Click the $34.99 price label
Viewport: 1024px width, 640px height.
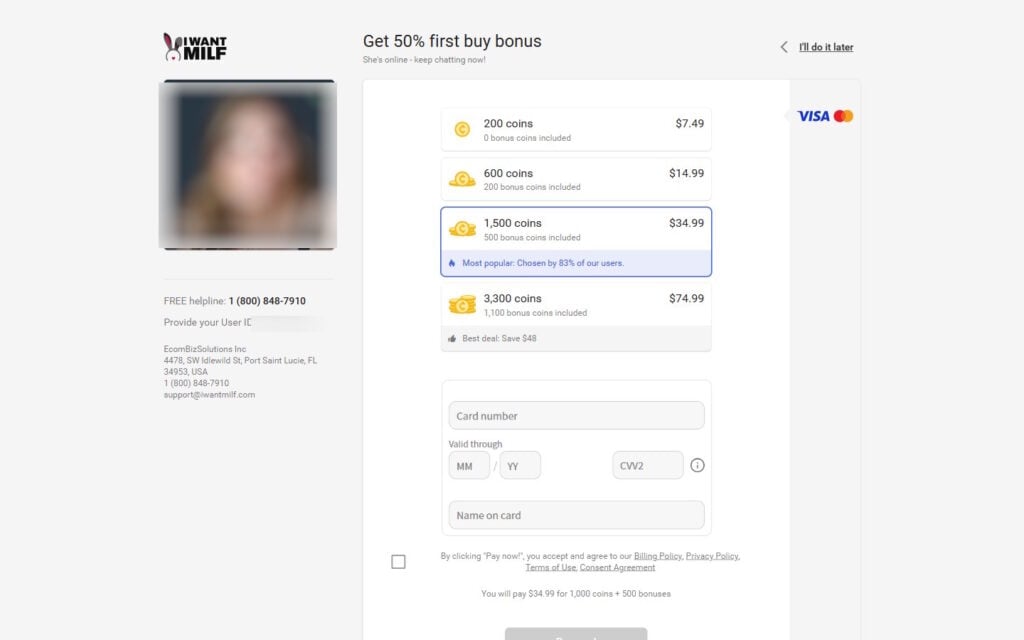[x=686, y=223]
